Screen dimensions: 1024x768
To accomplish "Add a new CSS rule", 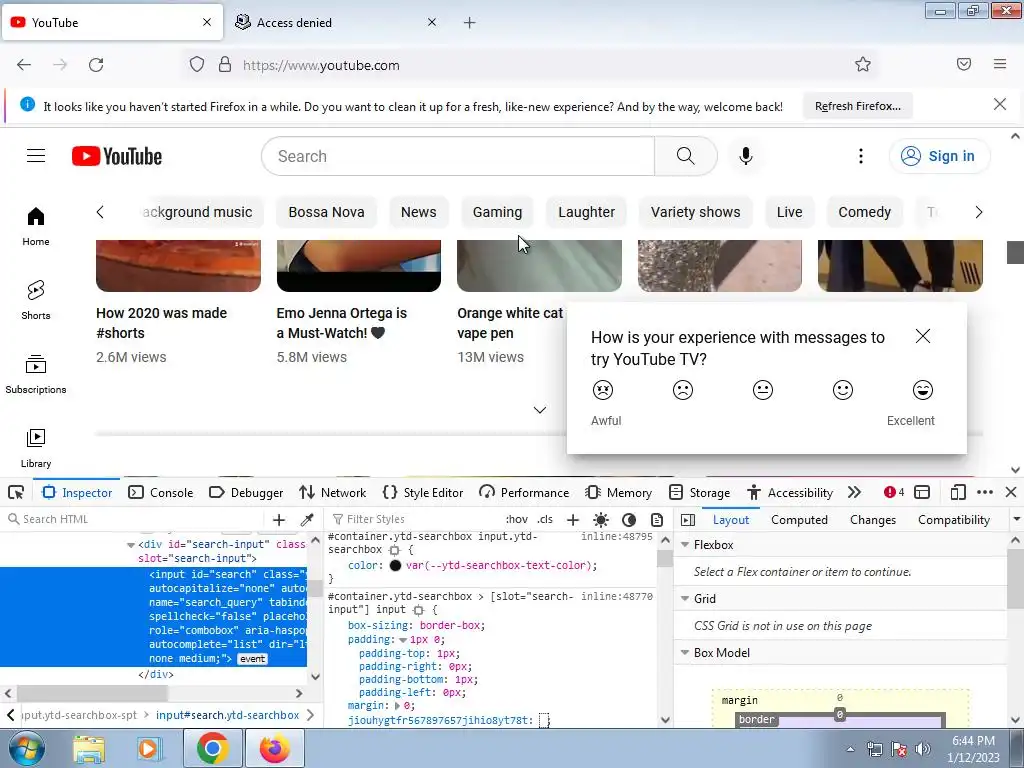I will click(573, 520).
